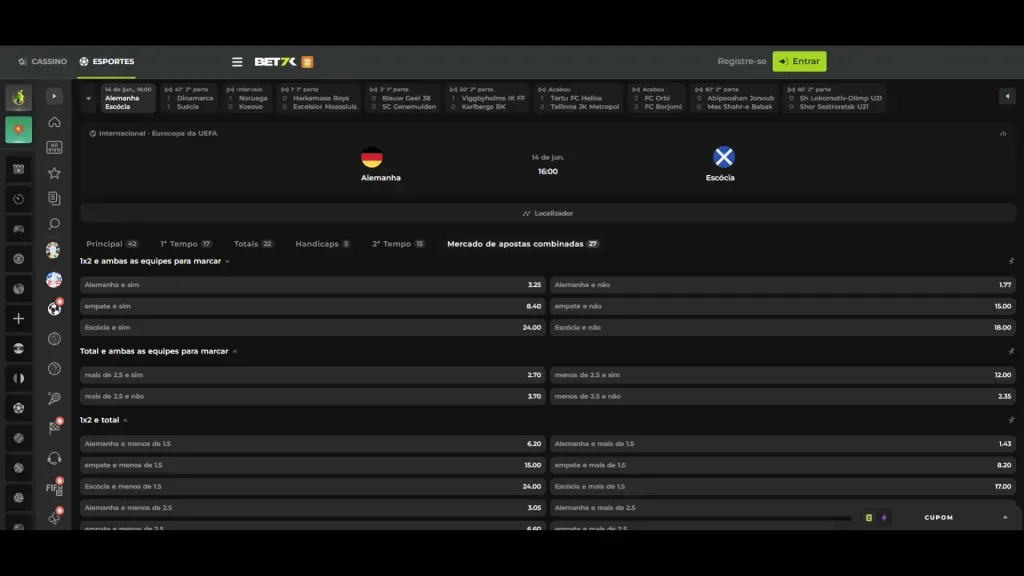The height and width of the screenshot is (576, 1024).
Task: Select the AO VIVO sidebar icon
Action: 54,148
